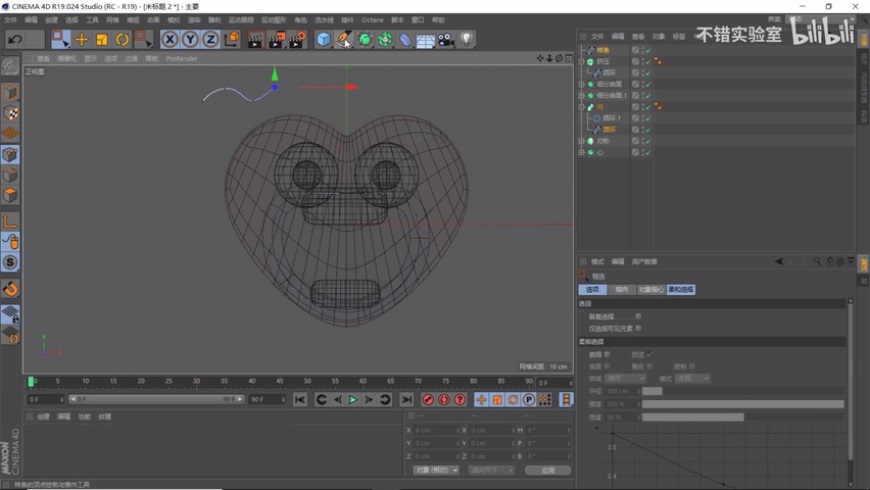Toggle enable checkmark for 样条 object

pyautogui.click(x=648, y=50)
